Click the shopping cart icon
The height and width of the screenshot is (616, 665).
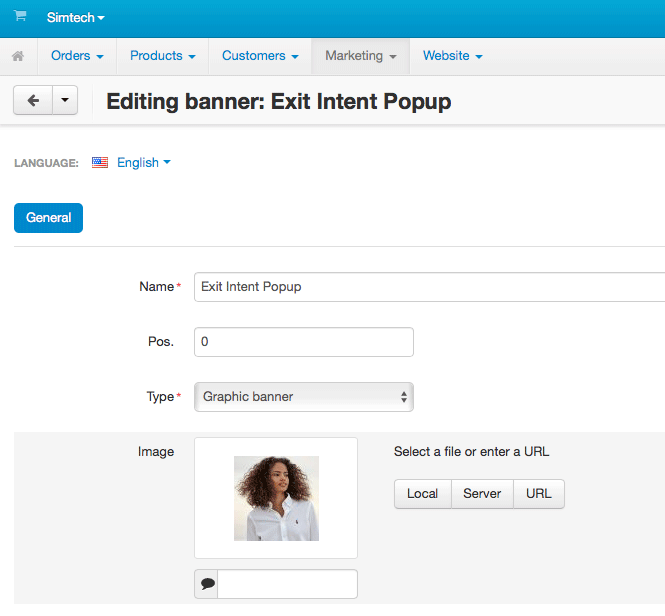(x=19, y=17)
